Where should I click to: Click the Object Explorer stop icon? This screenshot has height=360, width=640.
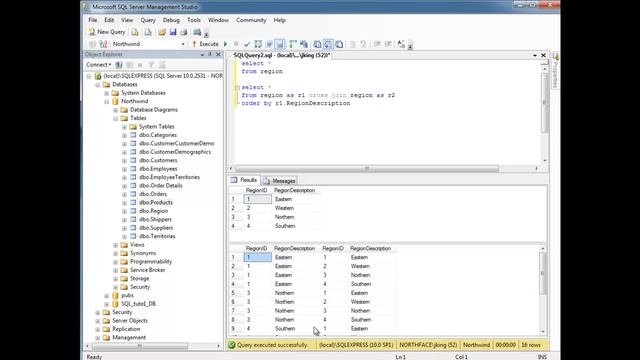(x=140, y=64)
